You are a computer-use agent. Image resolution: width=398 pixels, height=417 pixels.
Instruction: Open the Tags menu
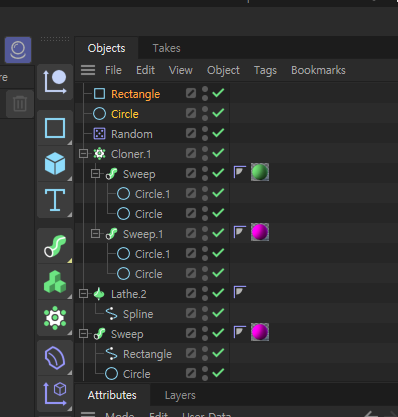265,70
